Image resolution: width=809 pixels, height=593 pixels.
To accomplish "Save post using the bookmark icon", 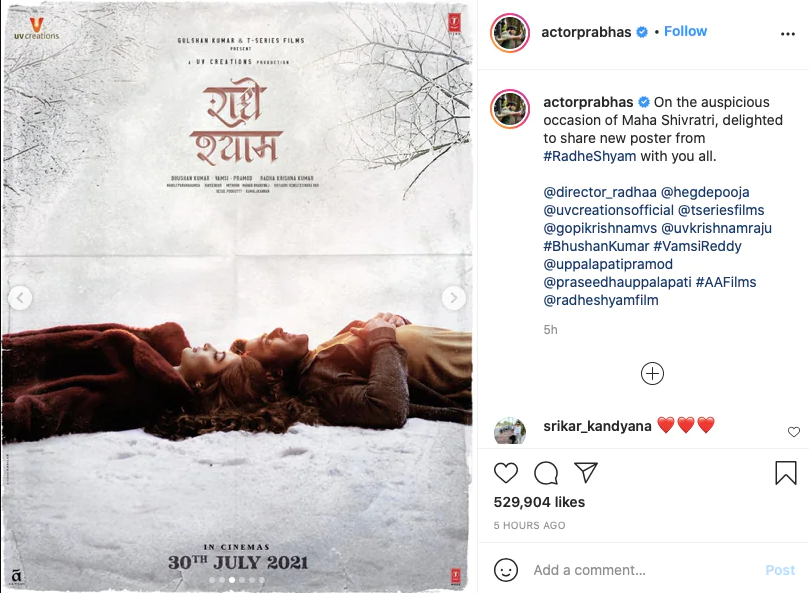I will [786, 472].
